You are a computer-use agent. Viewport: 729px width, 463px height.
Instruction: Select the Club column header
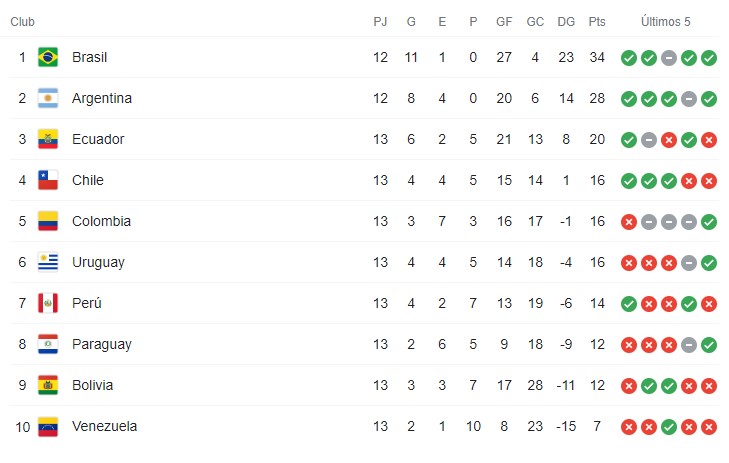coord(22,22)
